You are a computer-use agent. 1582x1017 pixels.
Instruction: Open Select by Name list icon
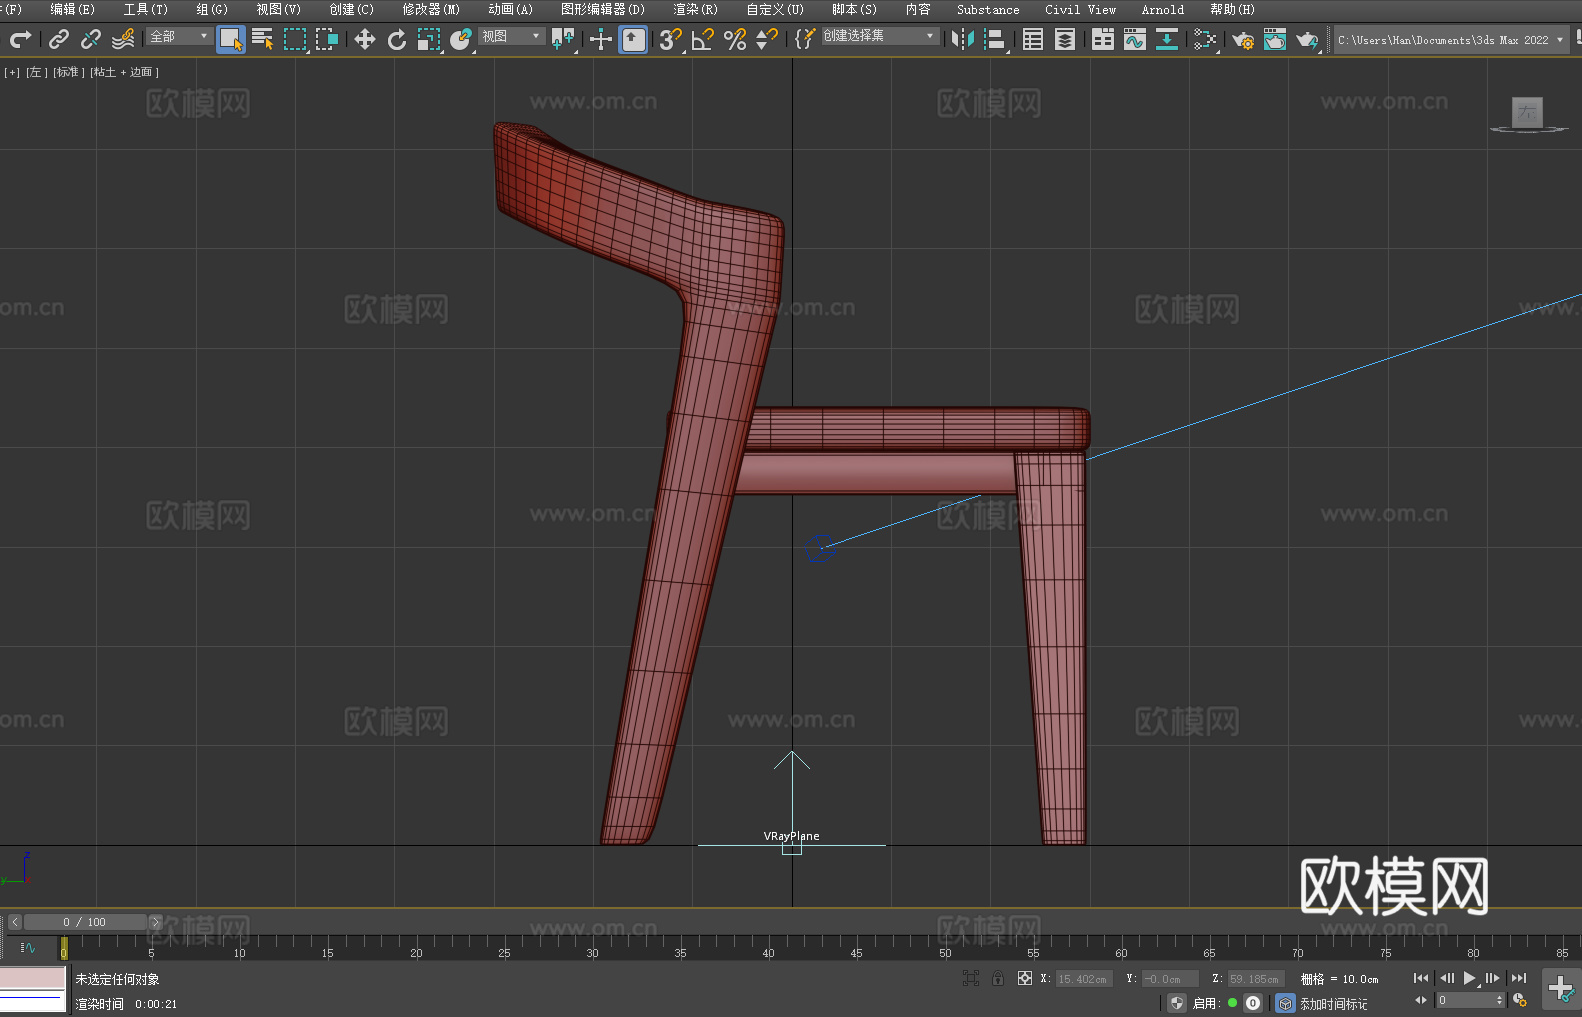point(263,39)
